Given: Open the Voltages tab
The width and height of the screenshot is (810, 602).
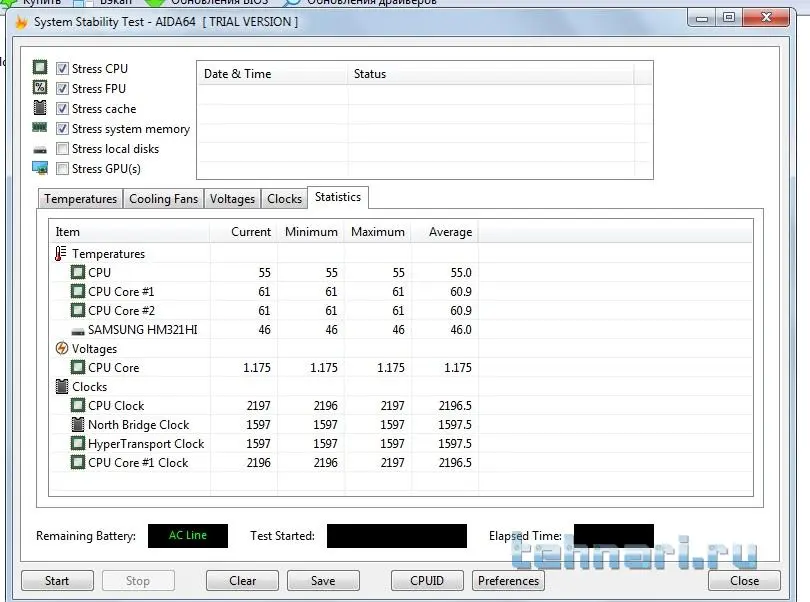Looking at the screenshot, I should pos(232,199).
